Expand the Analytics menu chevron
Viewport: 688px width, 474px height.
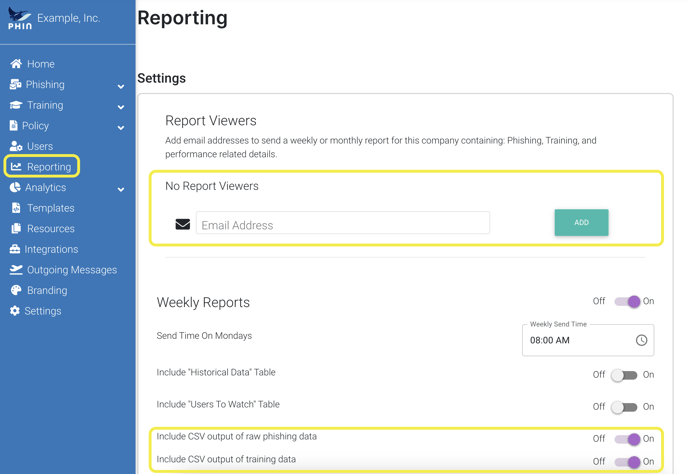pyautogui.click(x=121, y=190)
